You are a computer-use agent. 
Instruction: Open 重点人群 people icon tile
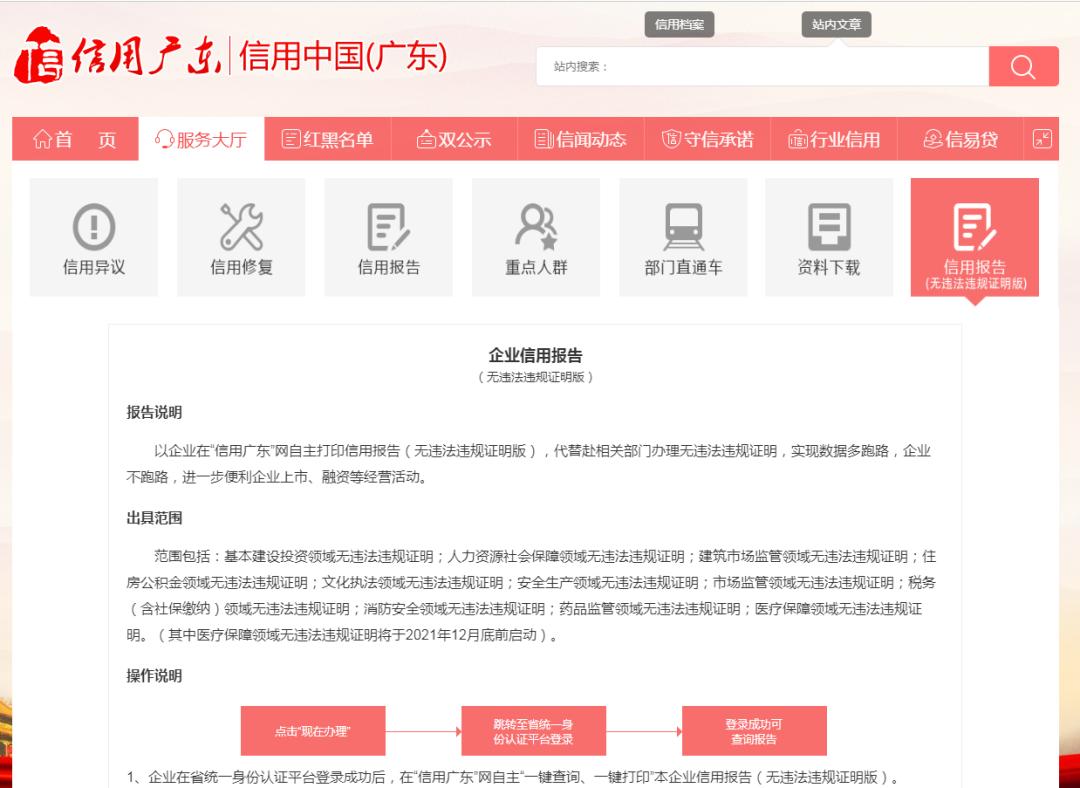point(536,237)
